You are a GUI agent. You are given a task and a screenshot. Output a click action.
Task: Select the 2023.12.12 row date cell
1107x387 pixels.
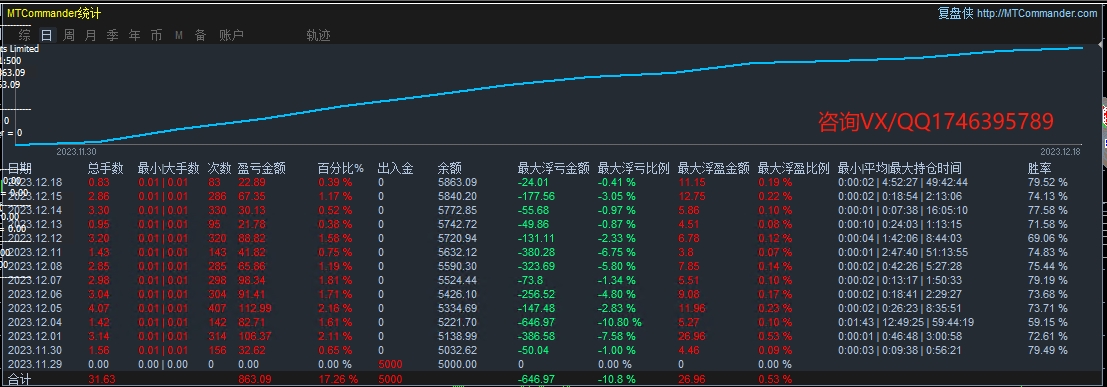35,238
